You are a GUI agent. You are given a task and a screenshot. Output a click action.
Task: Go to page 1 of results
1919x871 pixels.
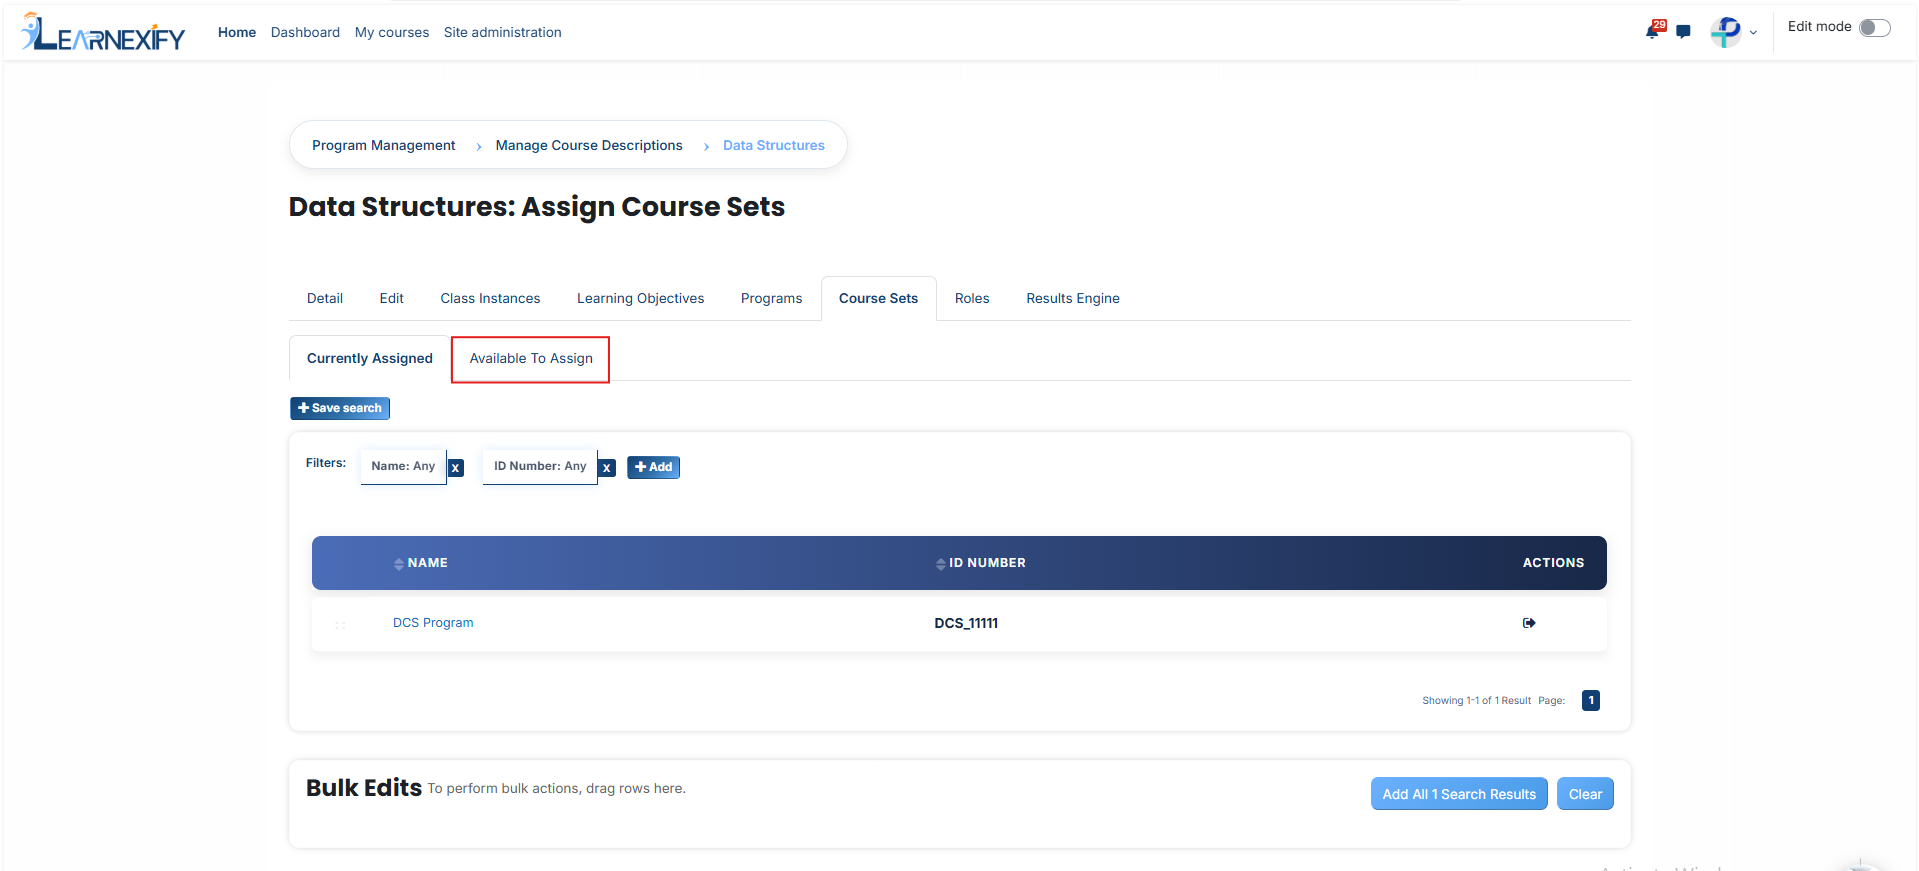[1591, 700]
